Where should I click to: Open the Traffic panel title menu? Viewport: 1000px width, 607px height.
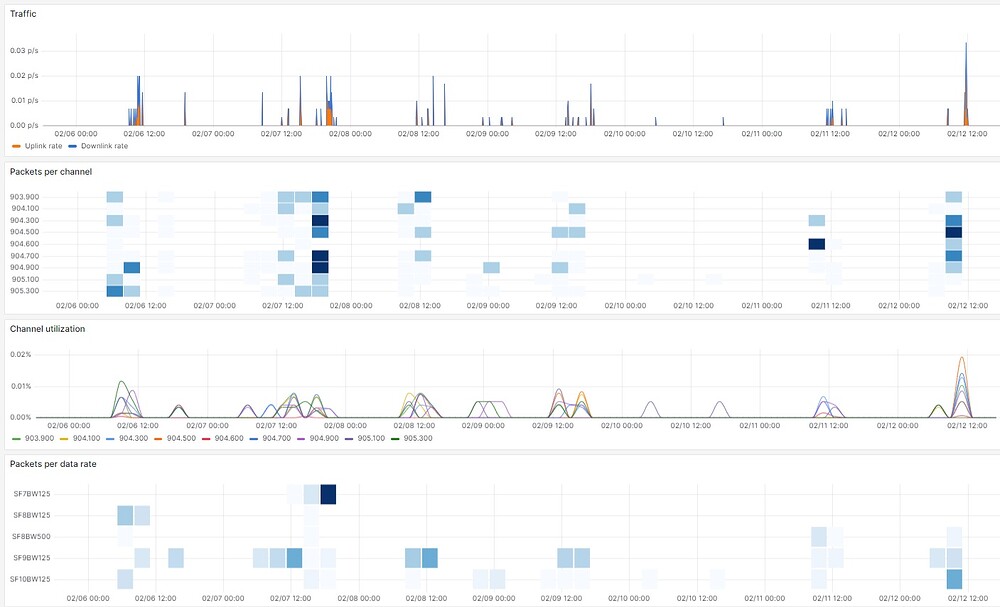point(26,13)
